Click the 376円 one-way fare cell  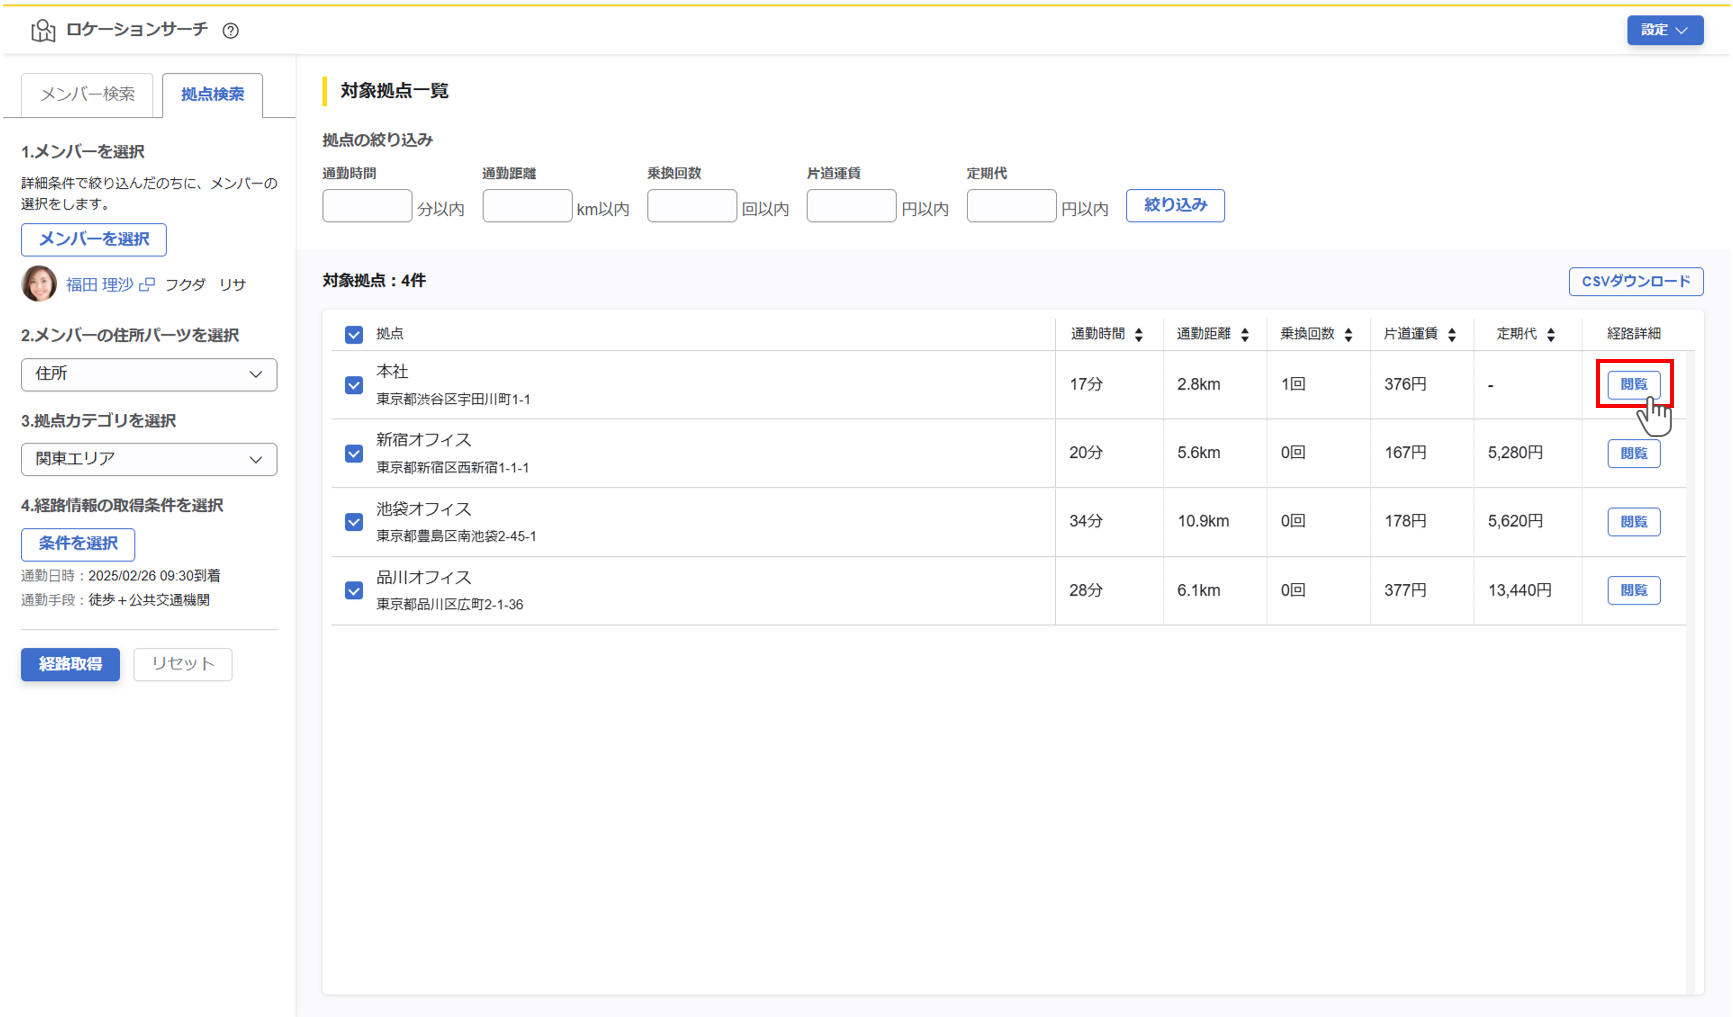click(x=1405, y=384)
